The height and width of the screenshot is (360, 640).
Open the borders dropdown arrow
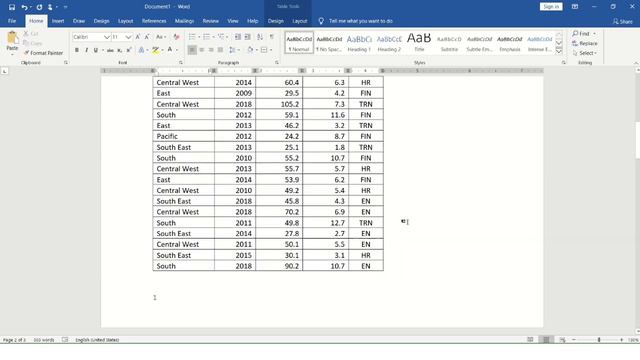pos(271,50)
